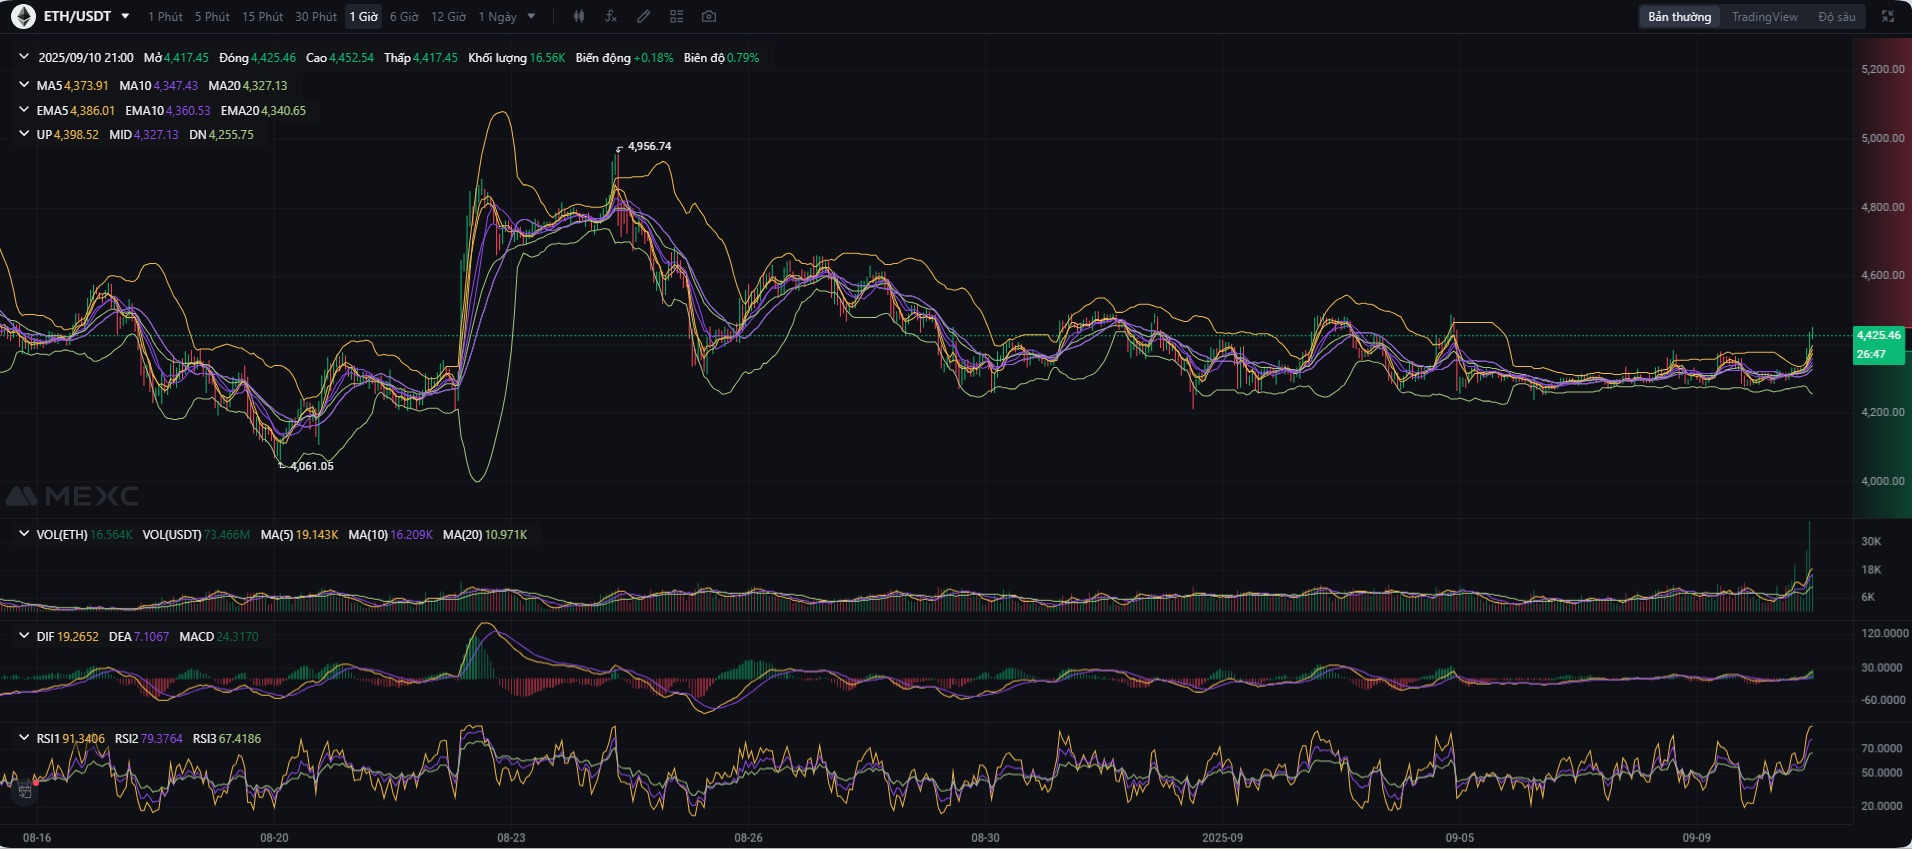This screenshot has width=1912, height=849.
Task: Select the 1 Ngày timeframe
Action: (x=497, y=17)
